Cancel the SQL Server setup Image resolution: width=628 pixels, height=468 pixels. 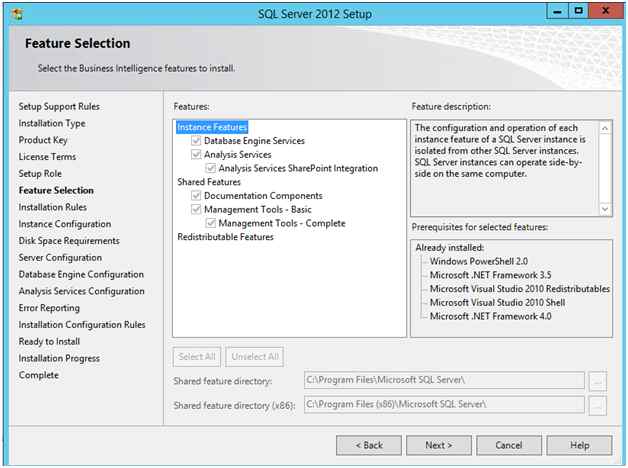[509, 445]
